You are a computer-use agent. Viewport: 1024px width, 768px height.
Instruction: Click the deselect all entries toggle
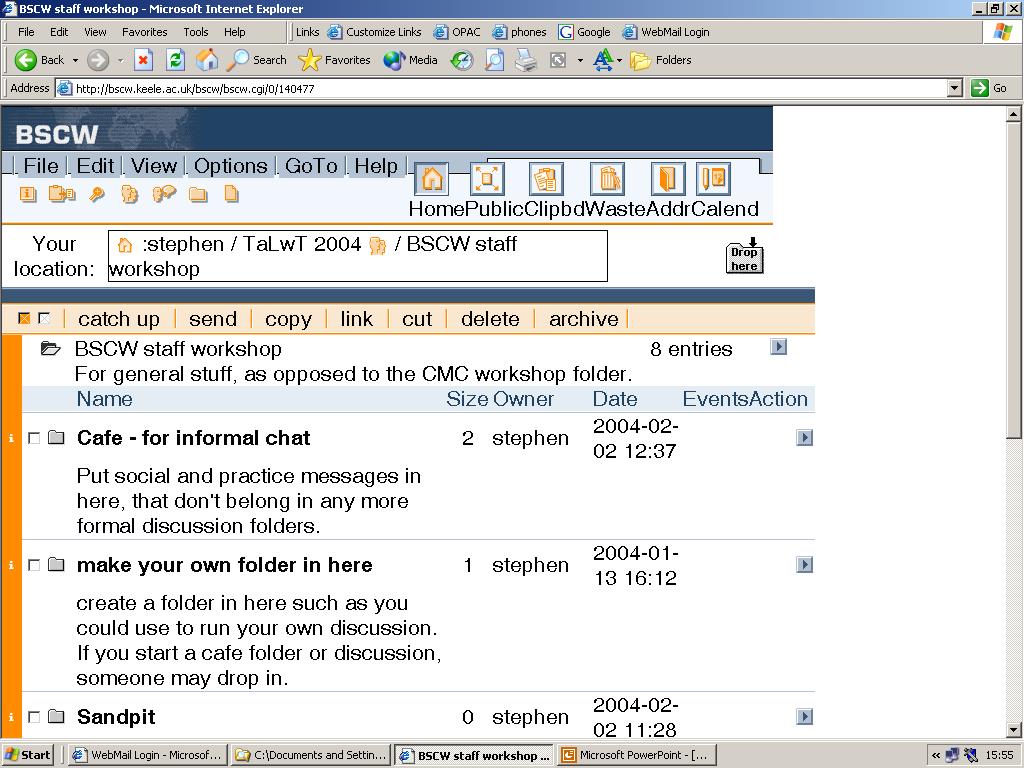click(44, 319)
